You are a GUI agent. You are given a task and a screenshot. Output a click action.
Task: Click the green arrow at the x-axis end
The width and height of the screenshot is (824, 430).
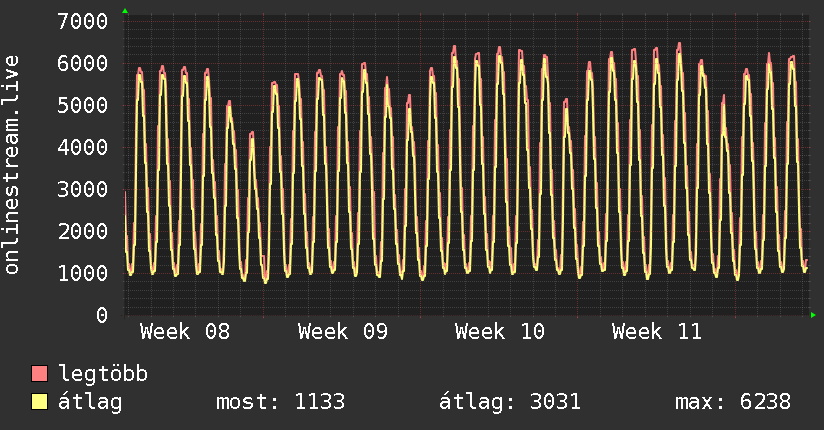[814, 315]
